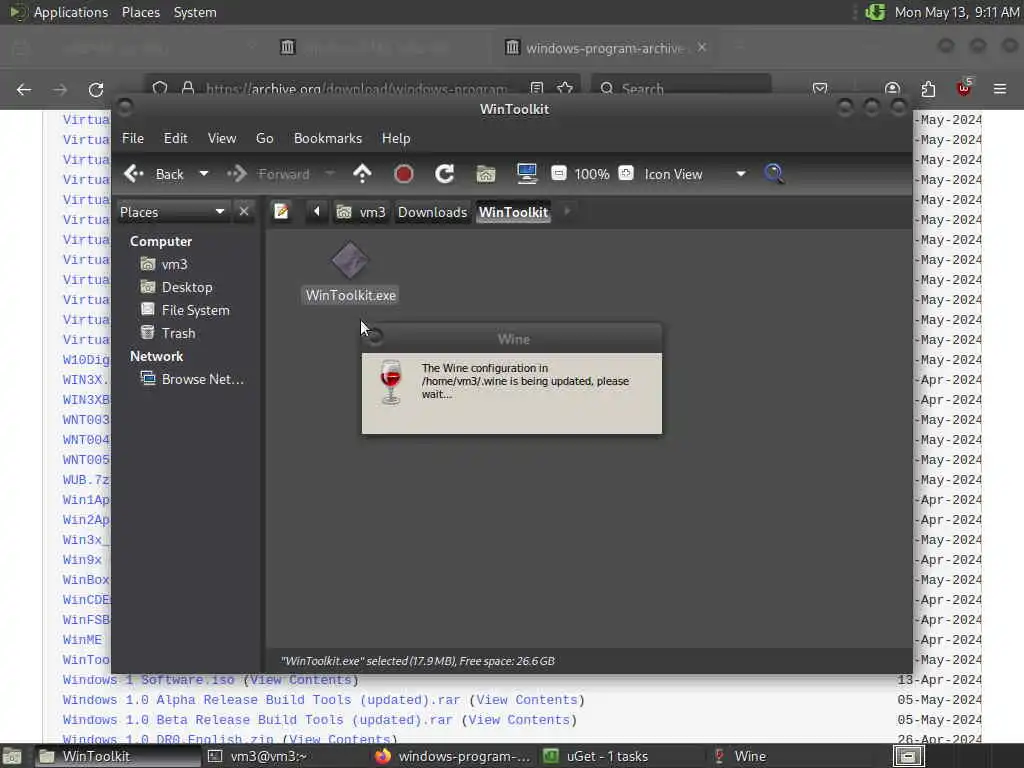1024x768 pixels.
Task: Toggle the location text-entry pencil icon
Action: [281, 212]
